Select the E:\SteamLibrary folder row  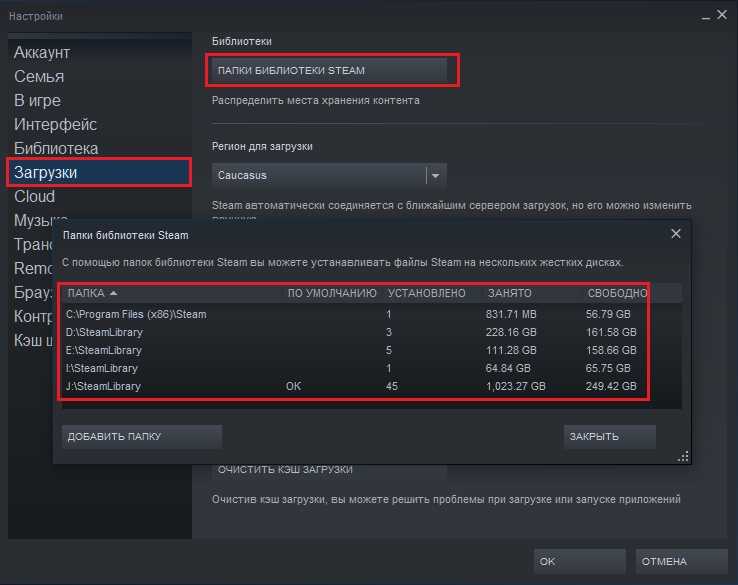coord(372,350)
